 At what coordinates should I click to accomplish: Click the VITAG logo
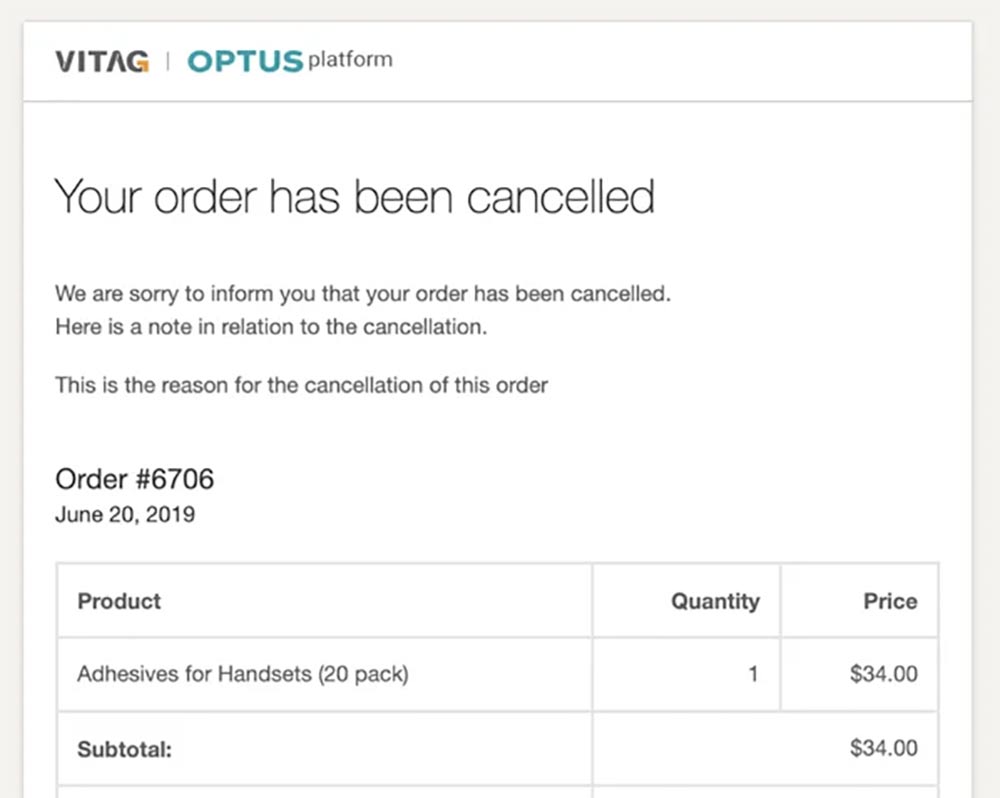[102, 61]
